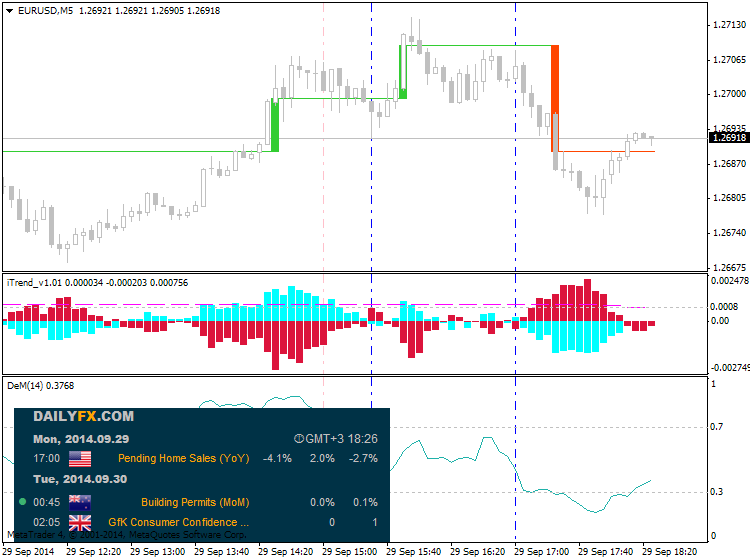Viewport: 750px width, 560px height.
Task: Click the green signal bar near 14:20
Action: [x=275, y=125]
